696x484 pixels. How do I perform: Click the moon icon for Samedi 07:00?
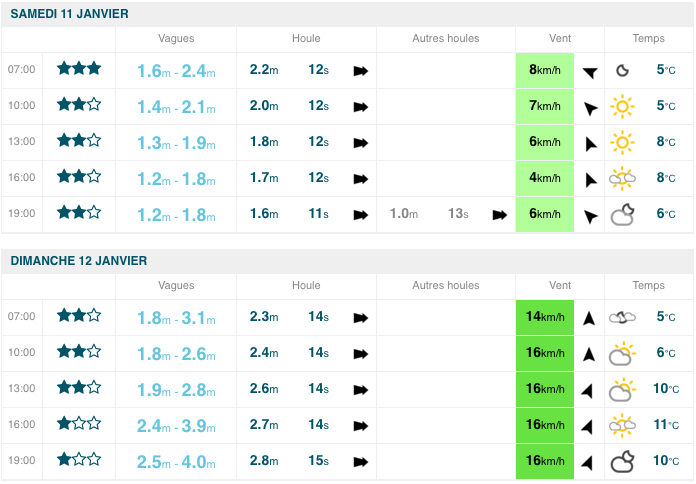click(622, 70)
